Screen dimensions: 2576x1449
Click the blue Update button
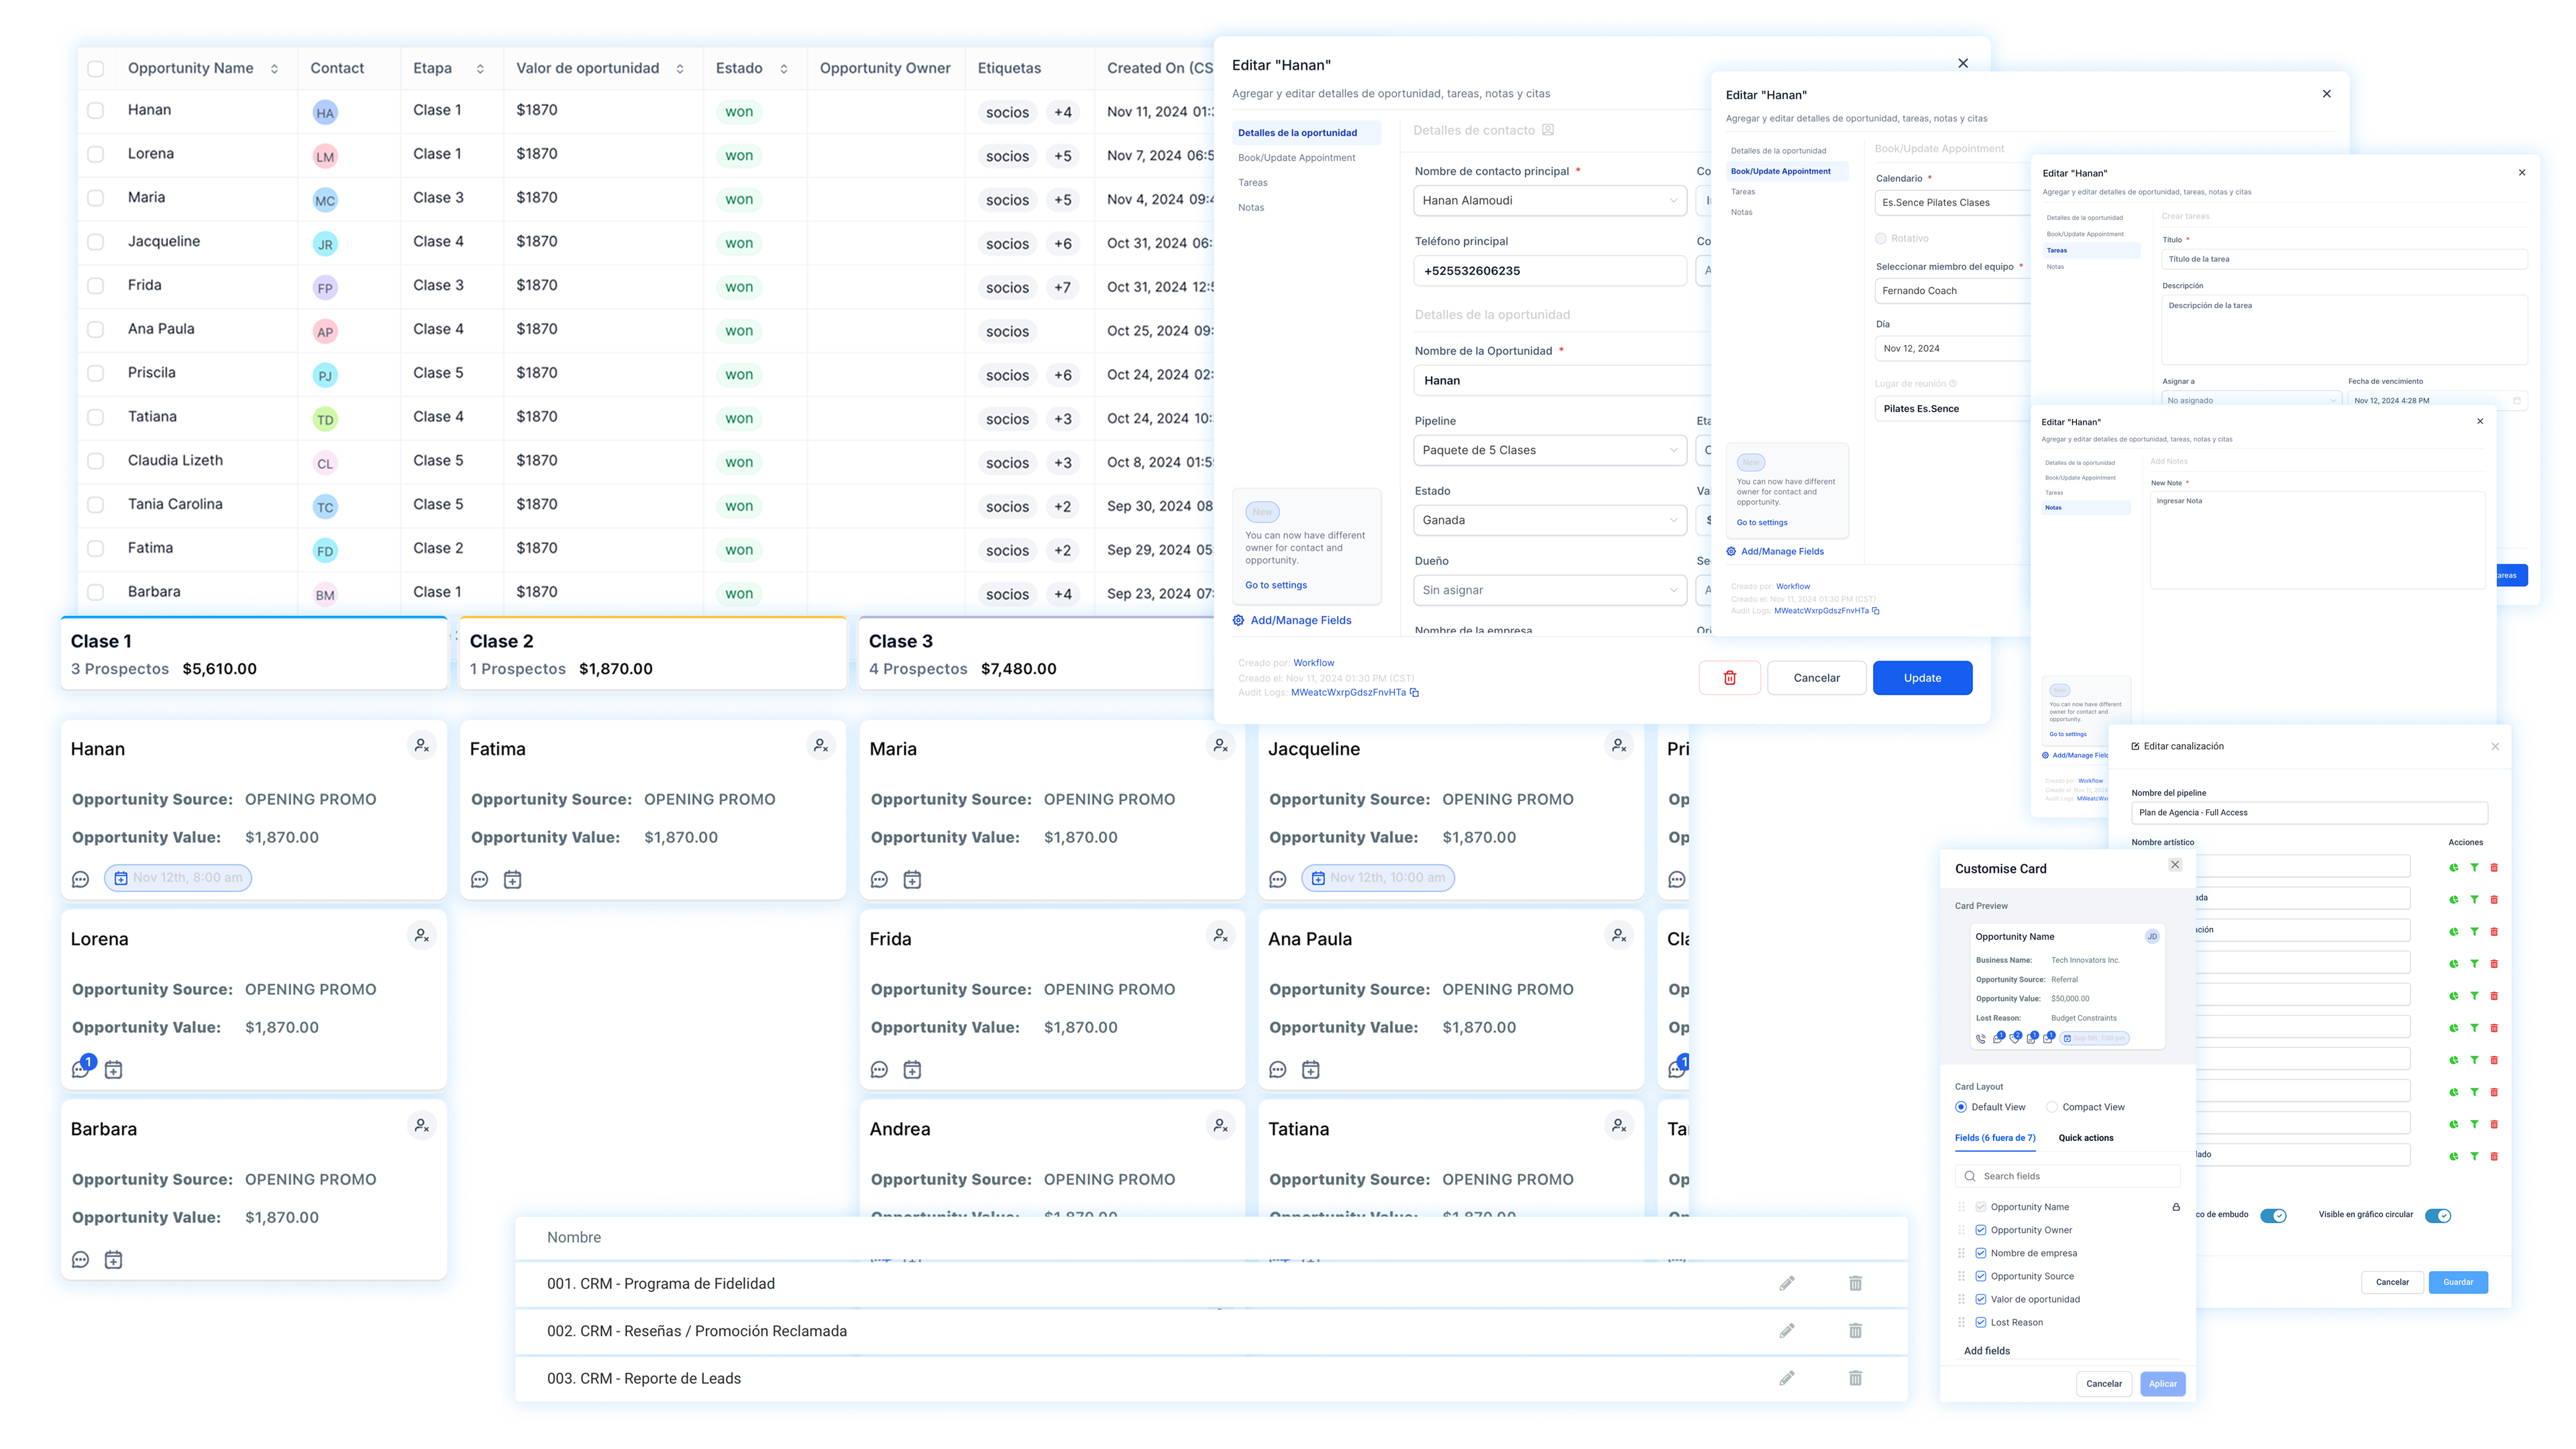coord(1922,678)
